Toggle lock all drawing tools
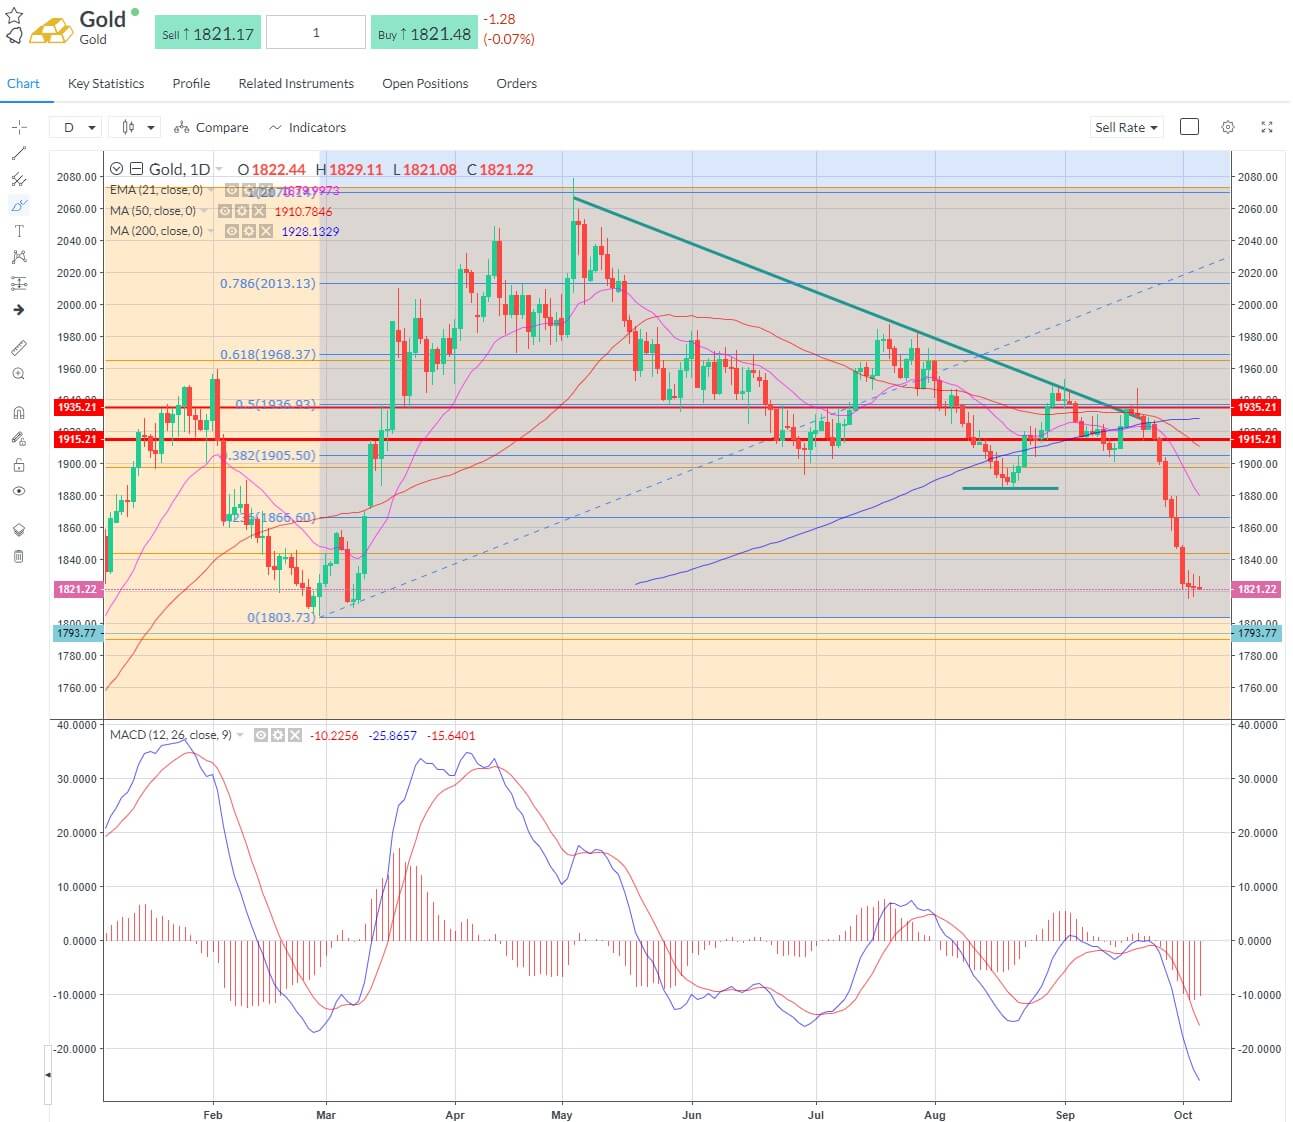This screenshot has height=1122, width=1293. point(18,465)
